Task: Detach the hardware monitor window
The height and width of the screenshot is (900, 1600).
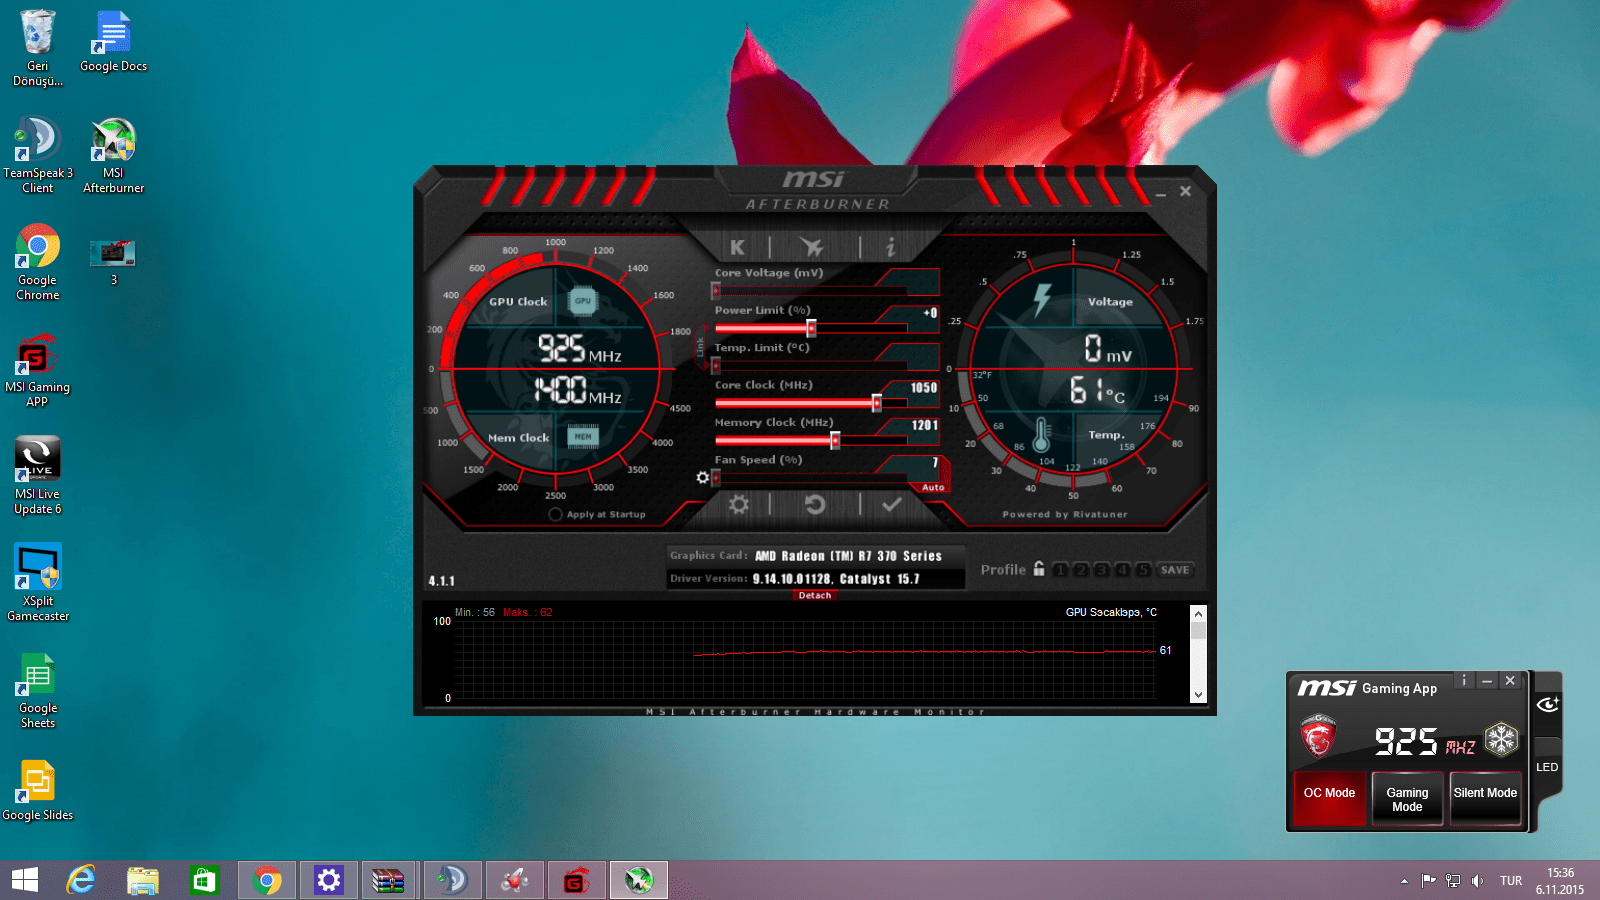Action: (814, 595)
